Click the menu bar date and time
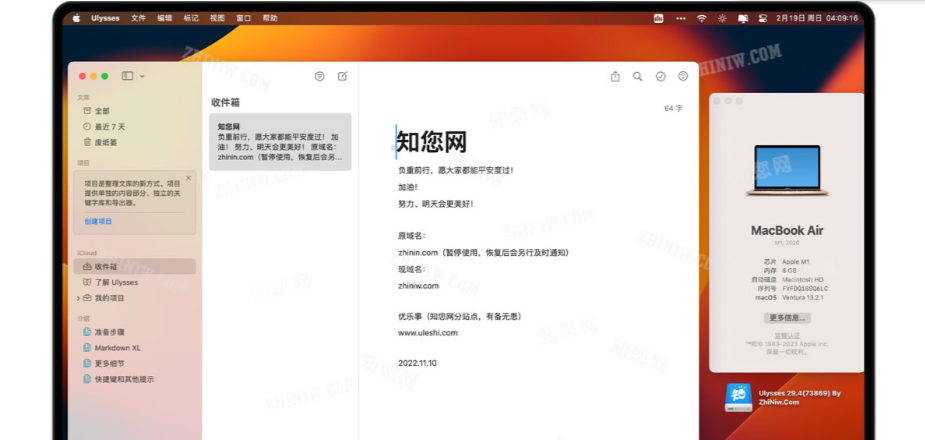The height and width of the screenshot is (440, 925). click(x=817, y=18)
